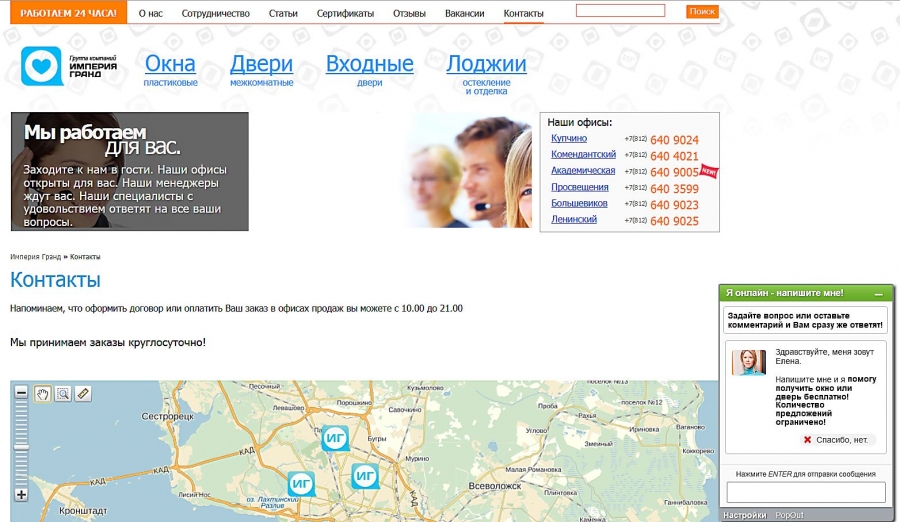The height and width of the screenshot is (522, 900).
Task: Select the ruler distance tool on map
Action: [83, 393]
